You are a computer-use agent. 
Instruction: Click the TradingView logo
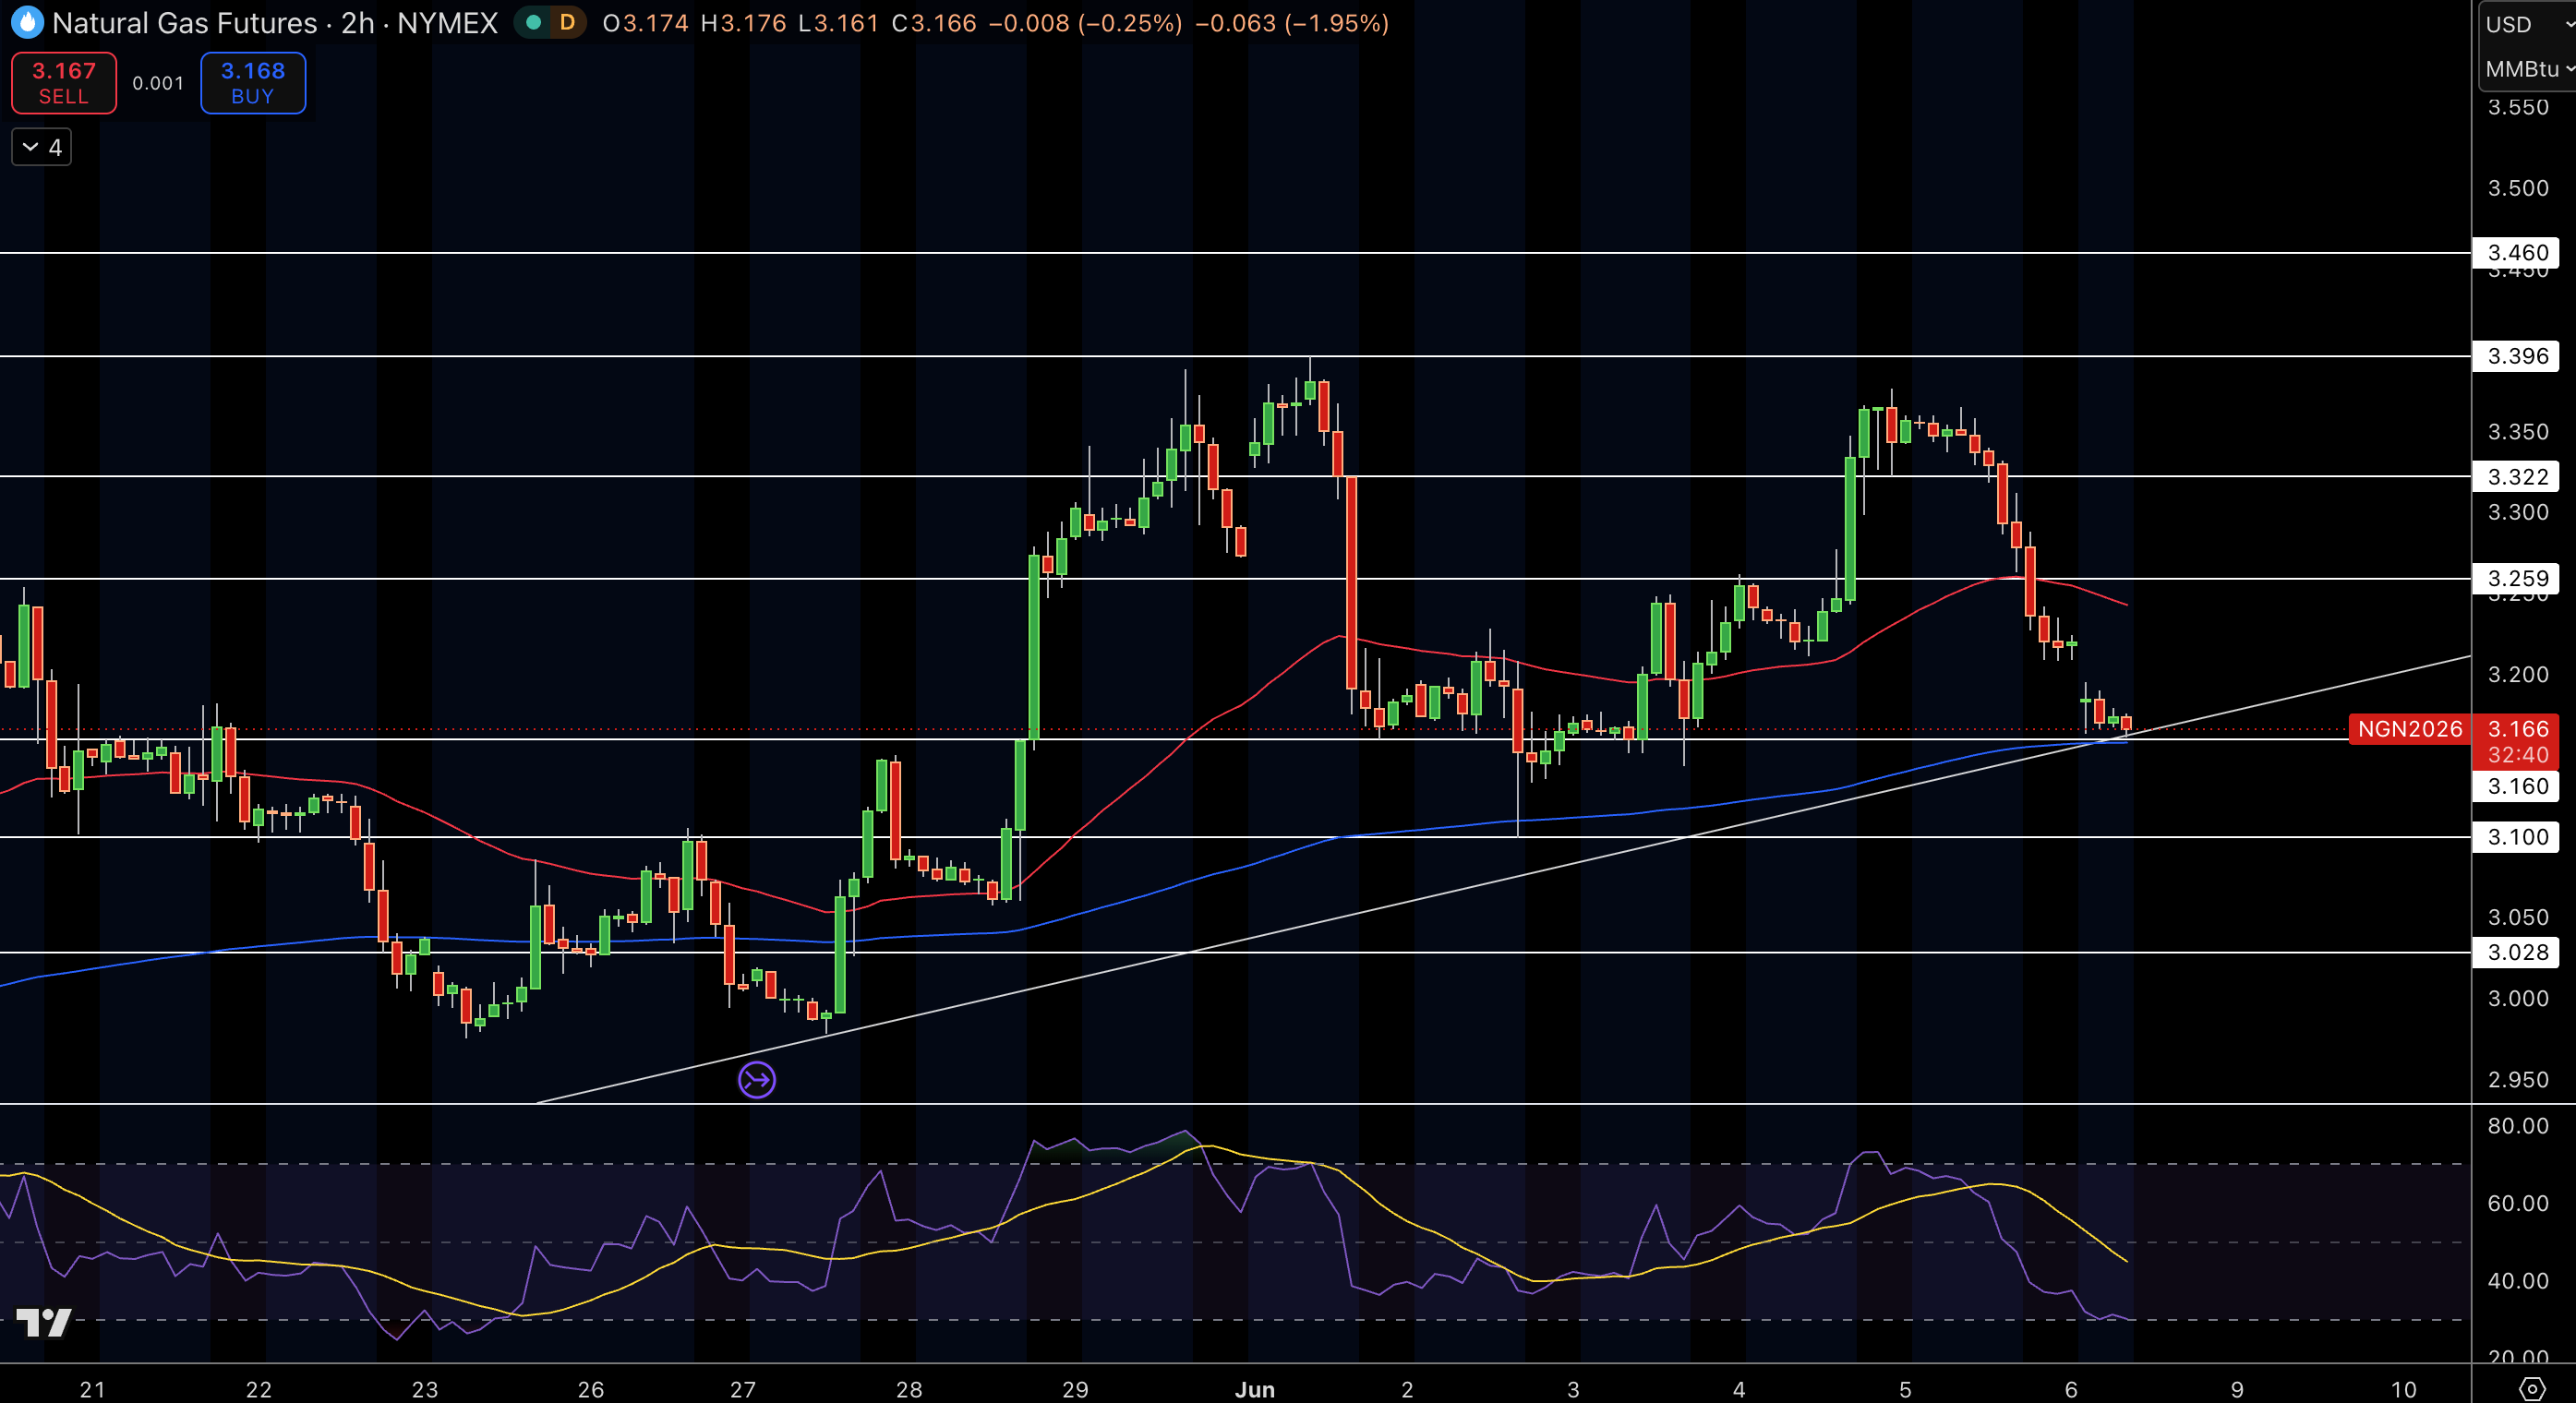[44, 1322]
